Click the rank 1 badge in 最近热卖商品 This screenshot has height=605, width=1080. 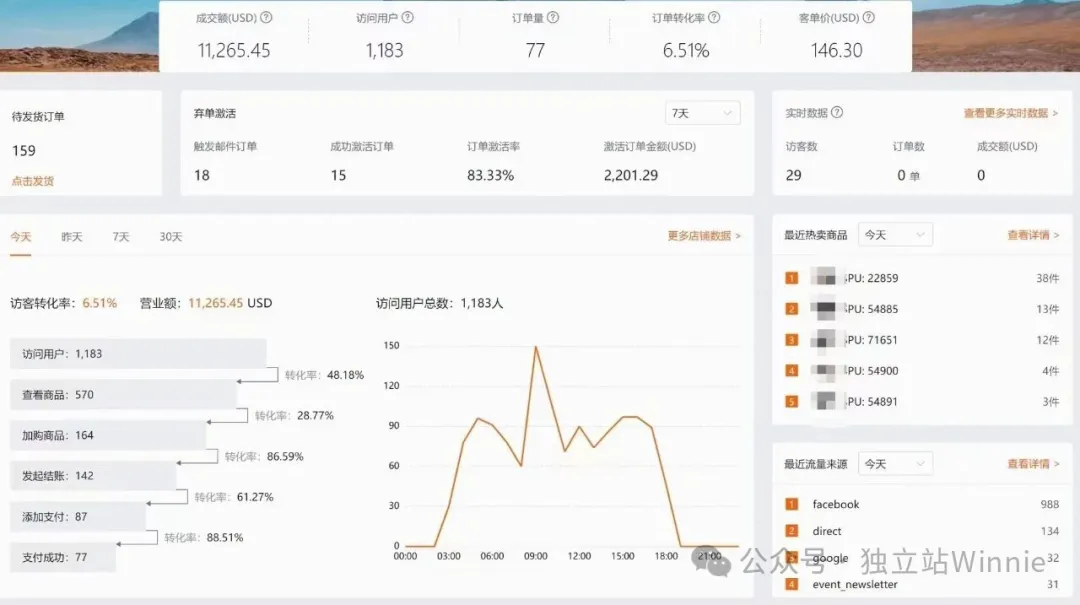click(x=791, y=277)
